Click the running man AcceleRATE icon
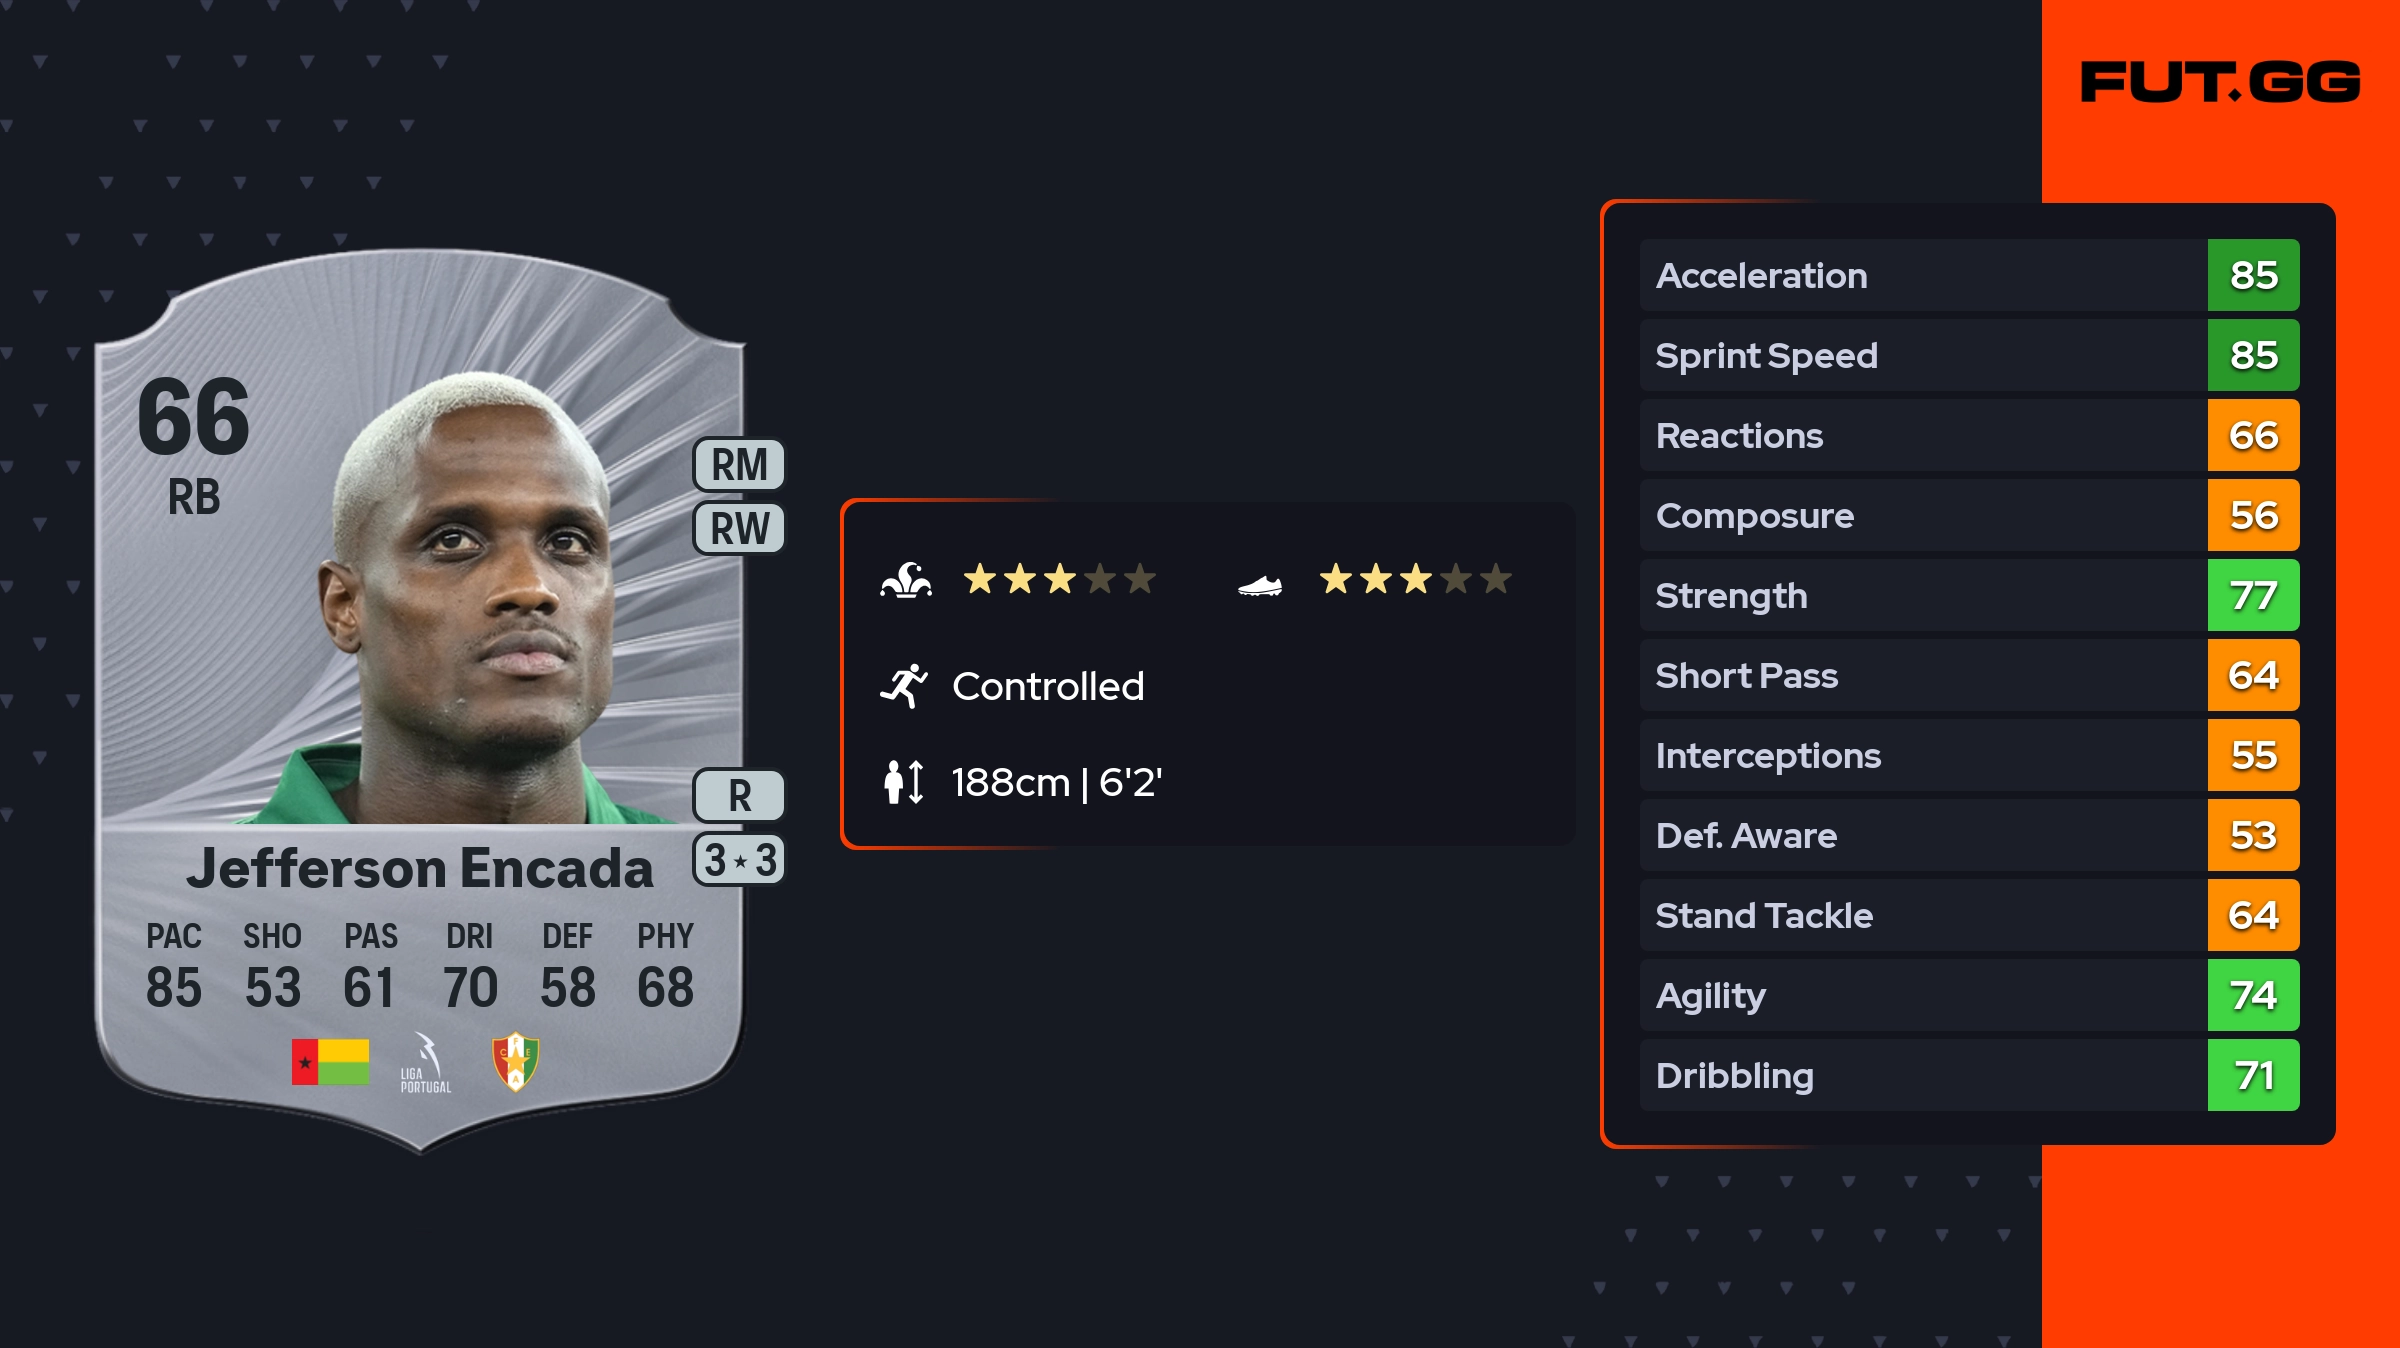This screenshot has height=1348, width=2400. [x=904, y=686]
